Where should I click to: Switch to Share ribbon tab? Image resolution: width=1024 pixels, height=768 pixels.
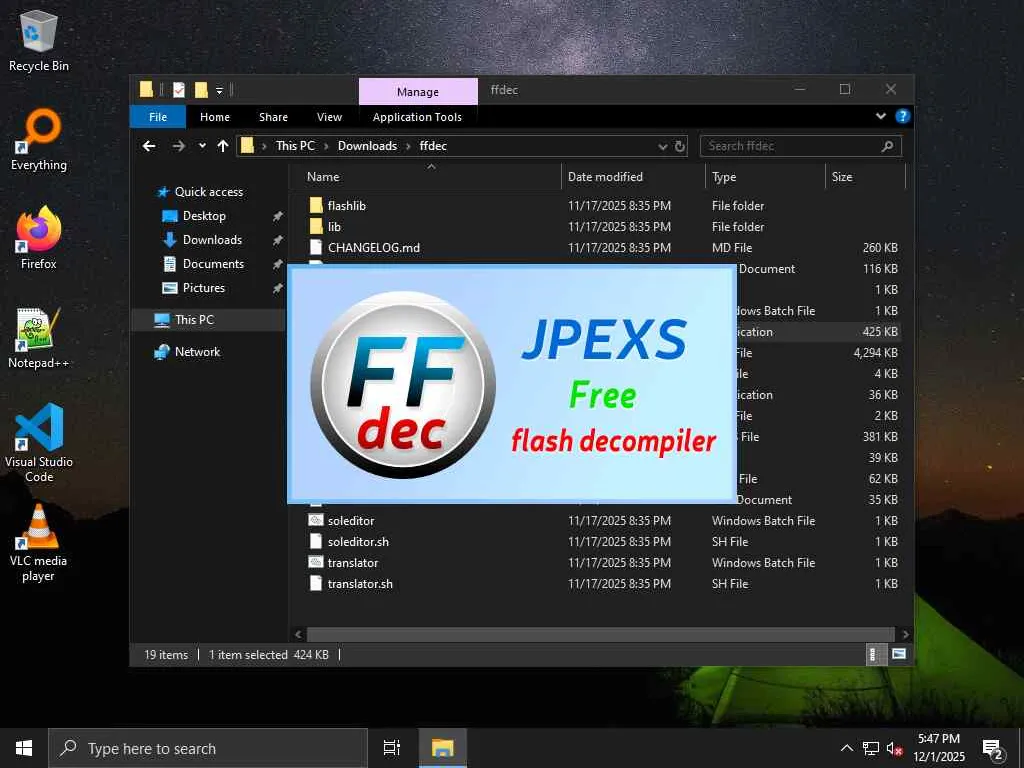[x=273, y=117]
